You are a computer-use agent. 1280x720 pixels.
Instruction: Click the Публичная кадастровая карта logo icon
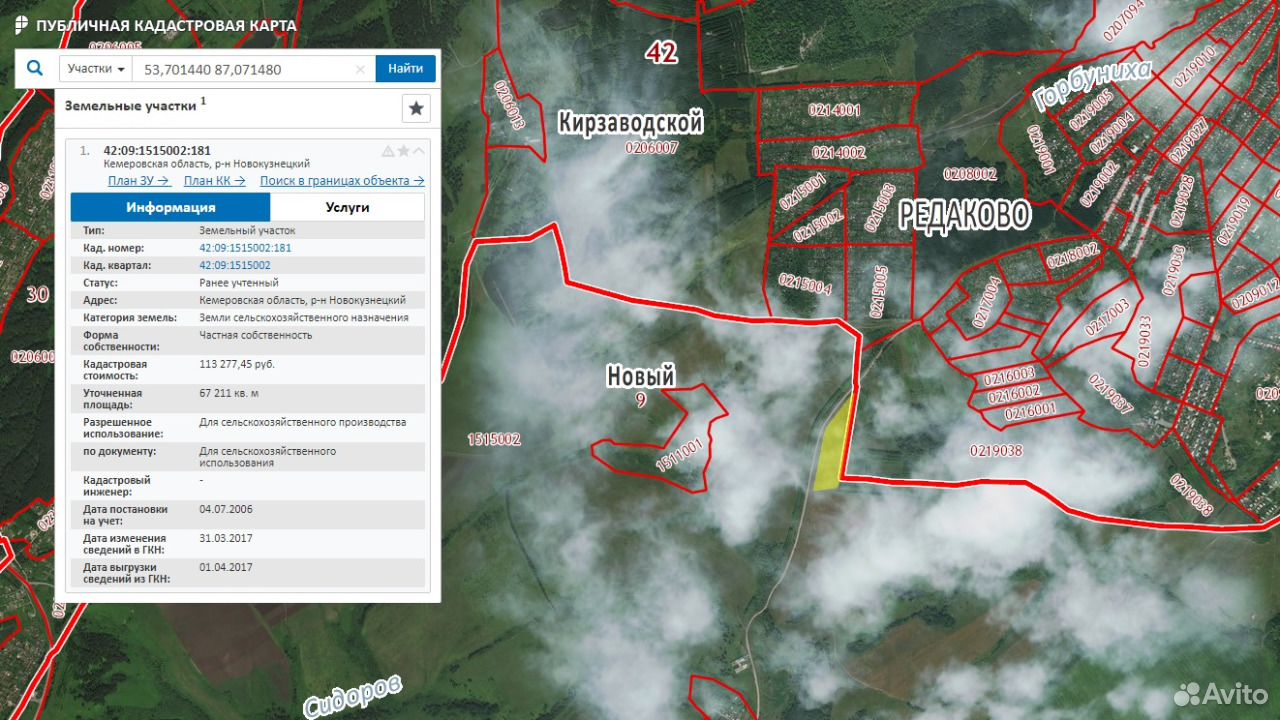(22, 25)
